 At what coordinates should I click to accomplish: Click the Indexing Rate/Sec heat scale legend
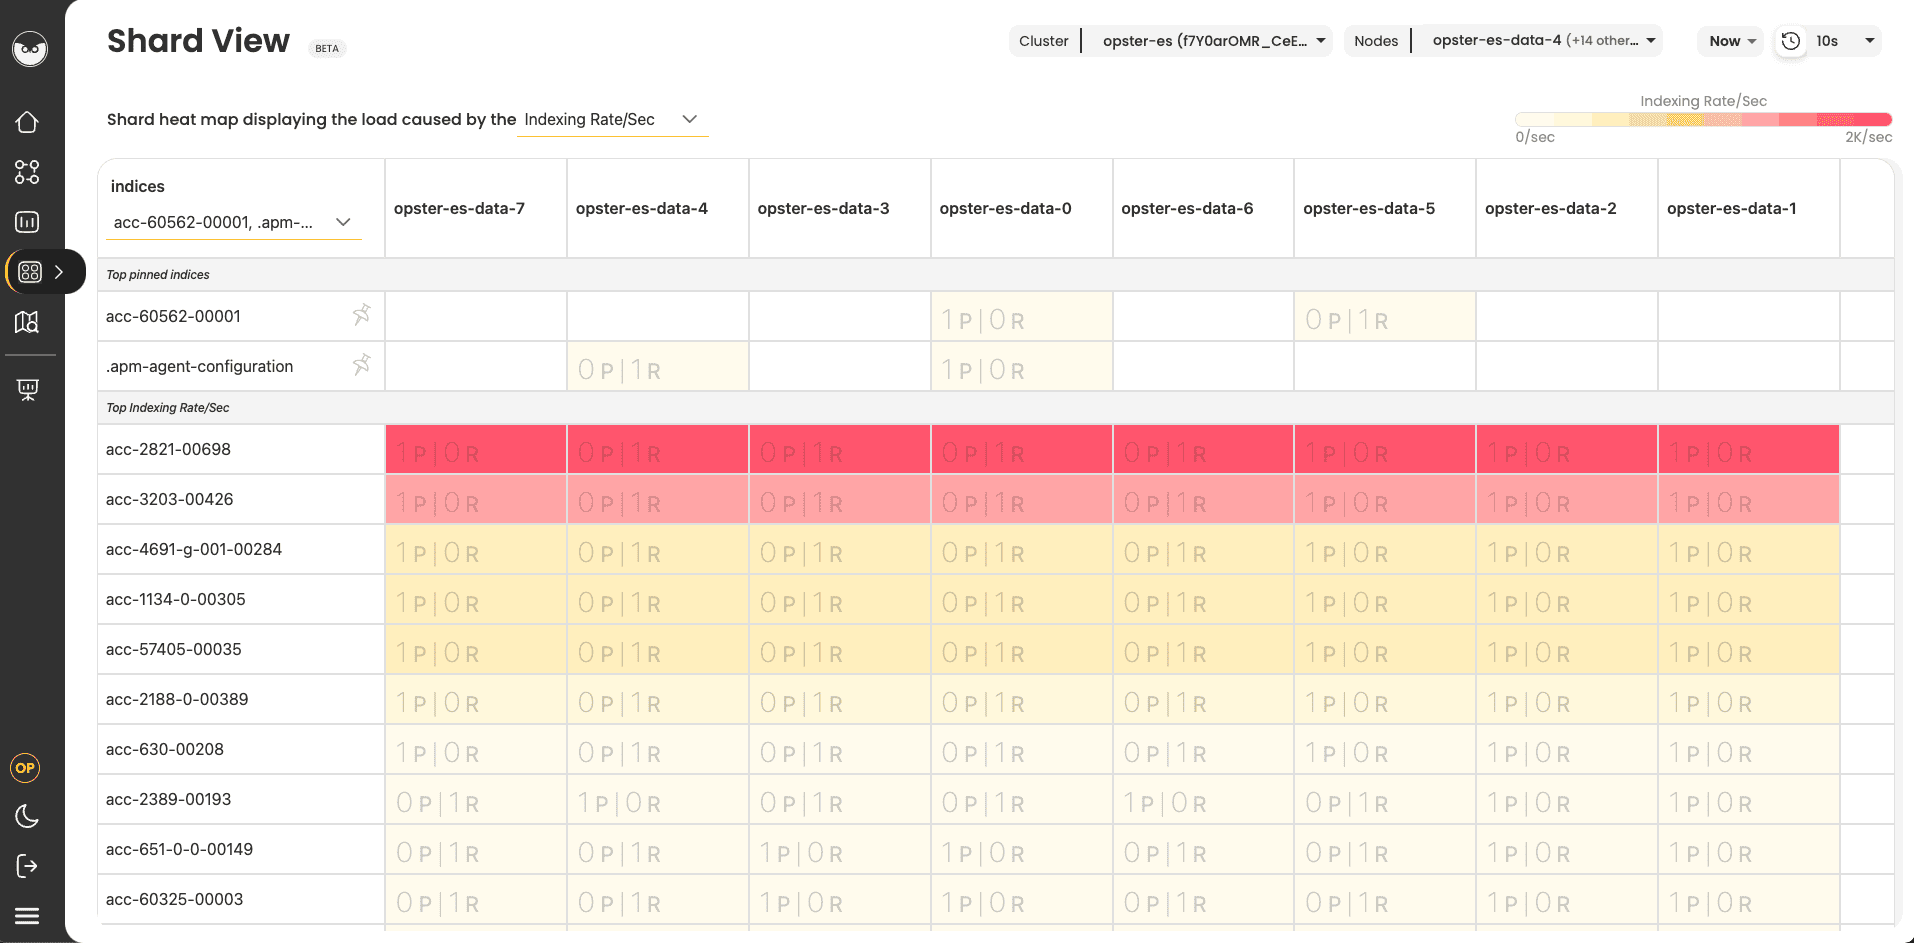(1704, 119)
